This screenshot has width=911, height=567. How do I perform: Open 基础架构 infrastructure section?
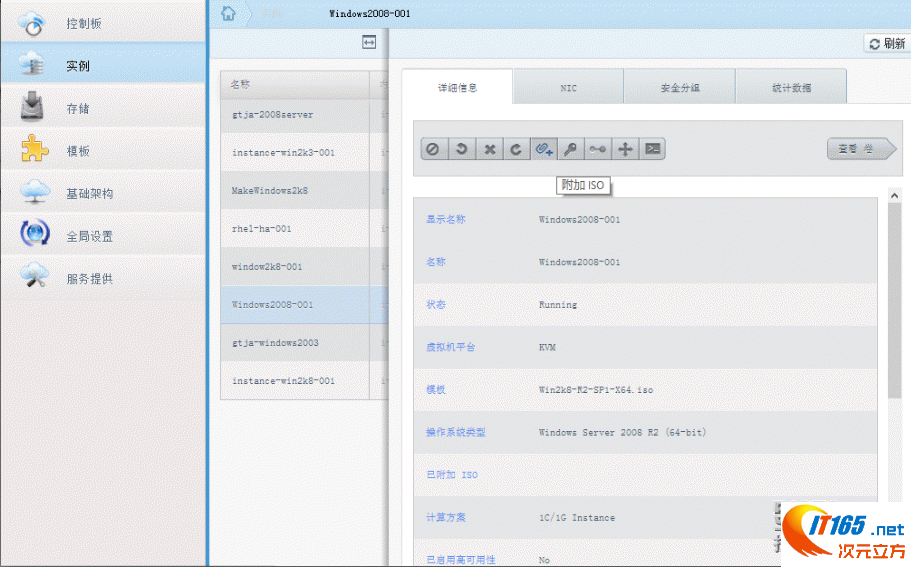click(103, 193)
